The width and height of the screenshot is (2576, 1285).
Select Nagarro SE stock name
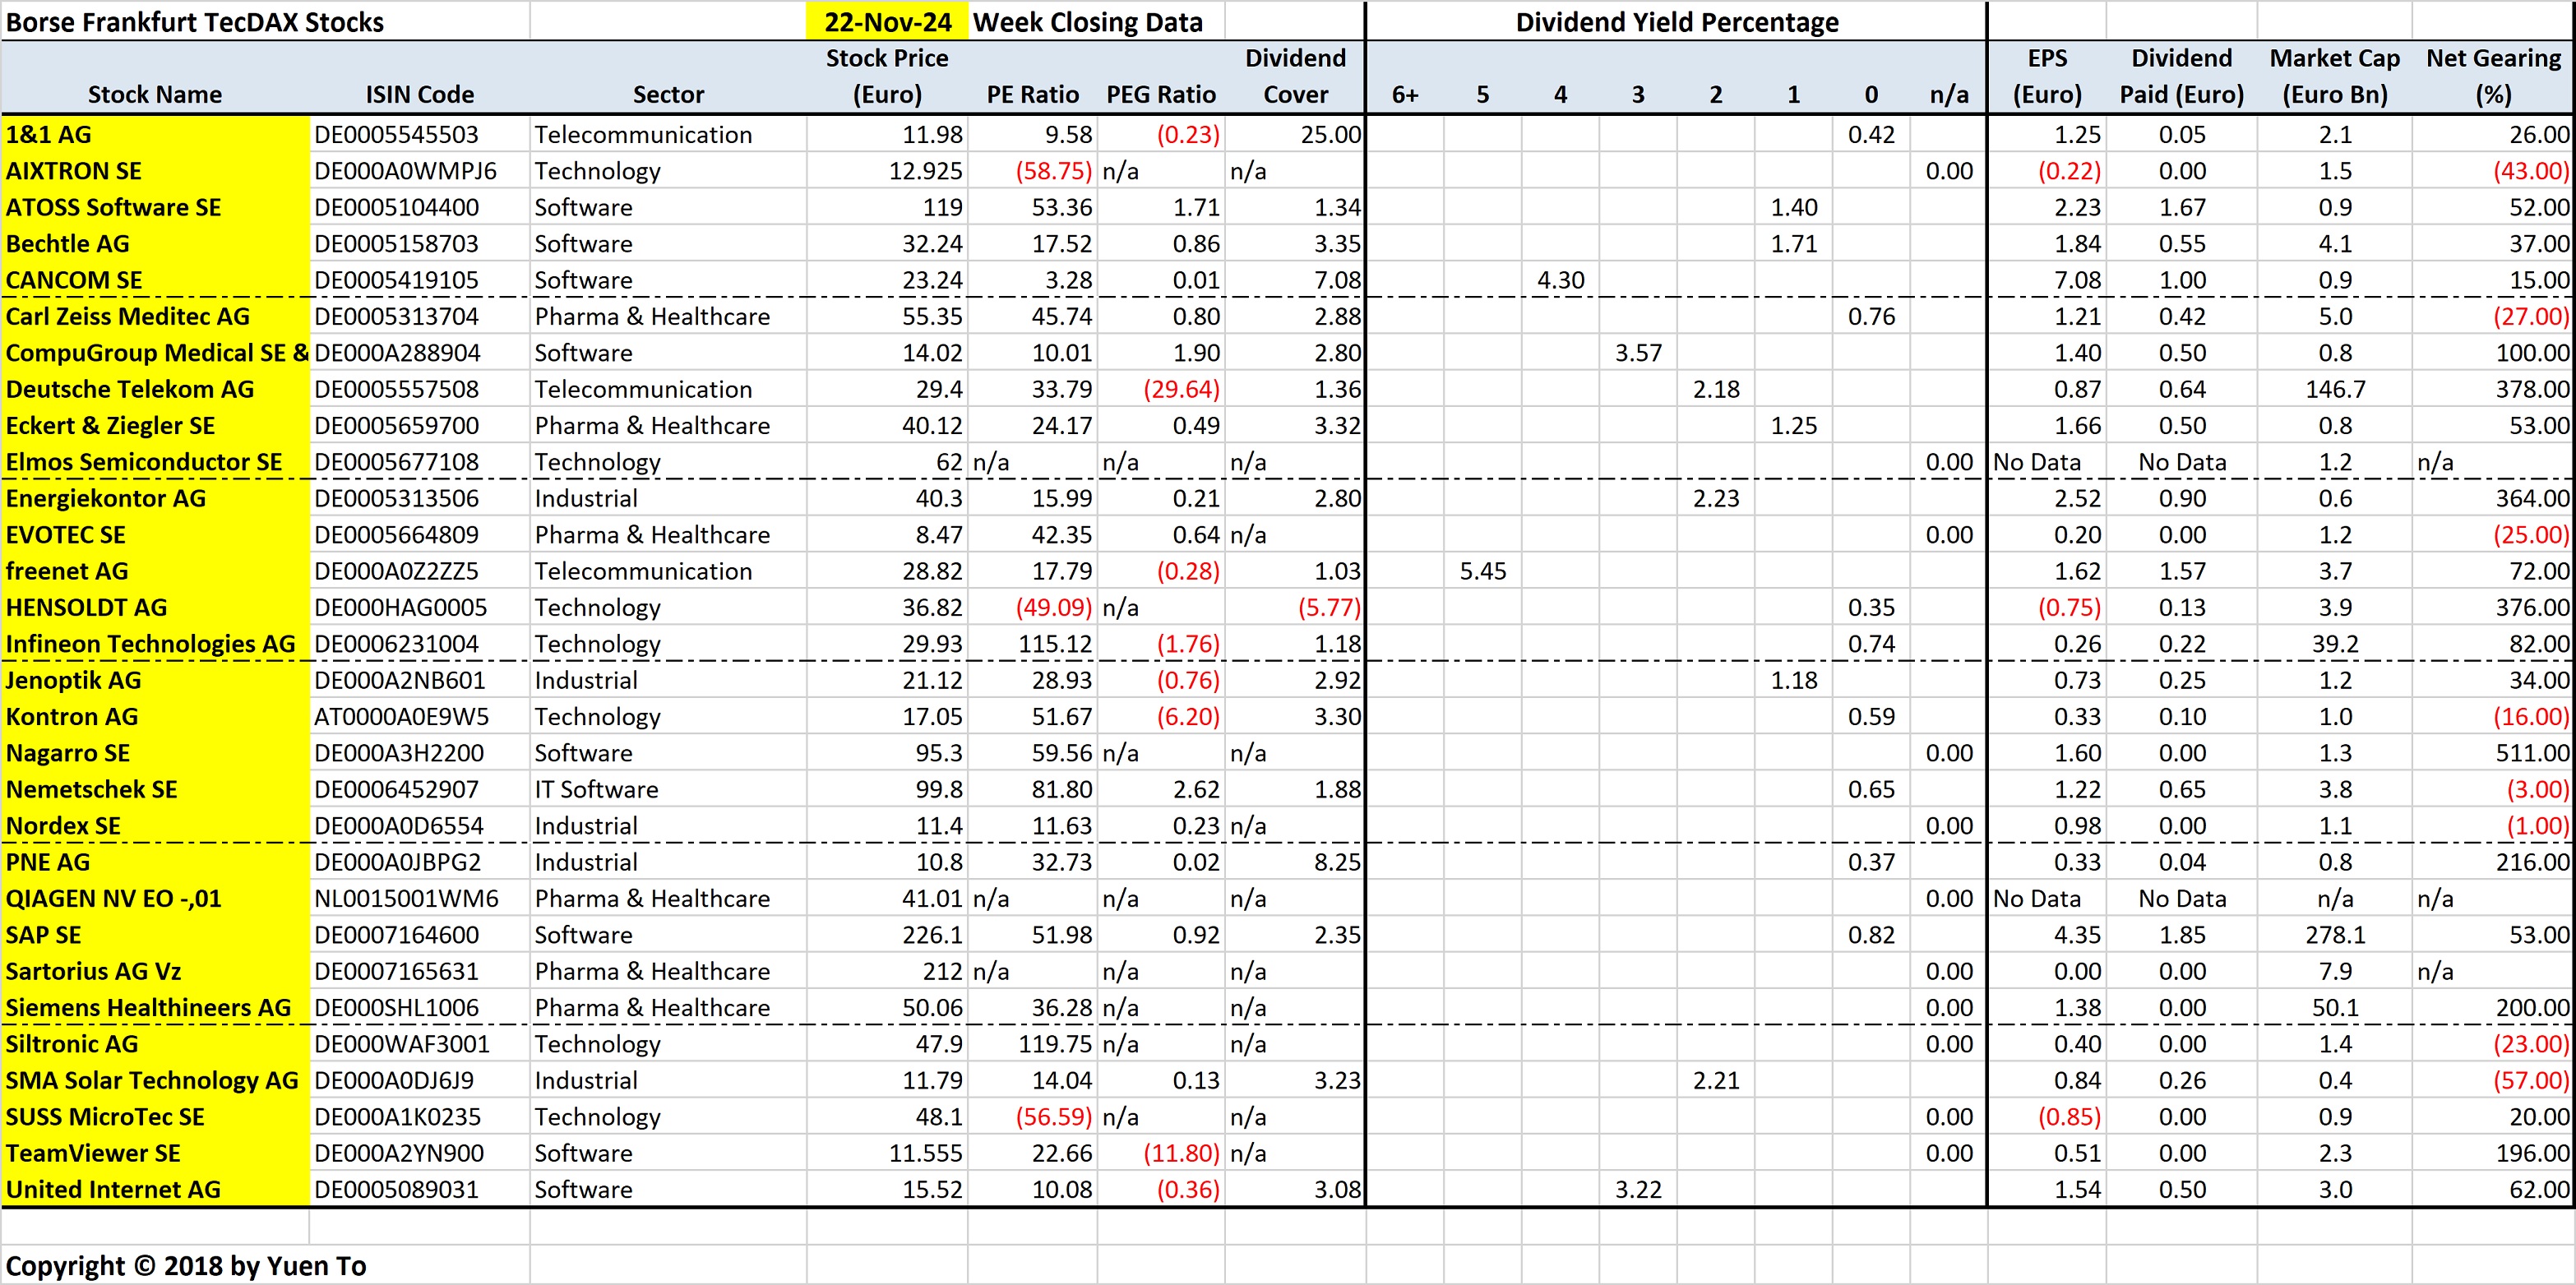click(x=155, y=753)
